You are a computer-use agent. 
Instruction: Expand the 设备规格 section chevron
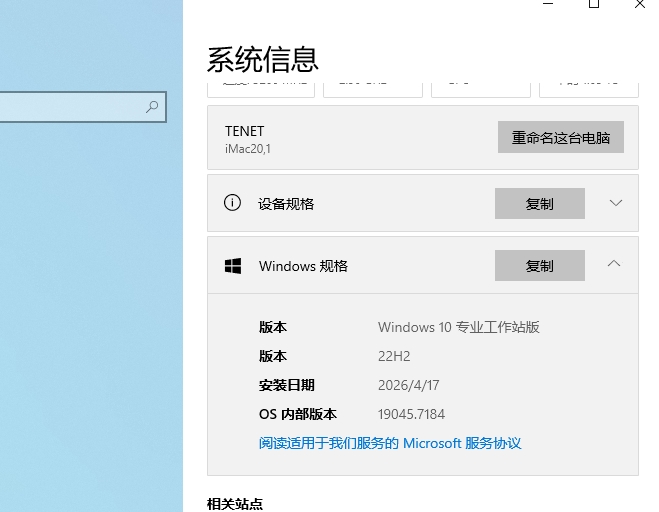(615, 203)
